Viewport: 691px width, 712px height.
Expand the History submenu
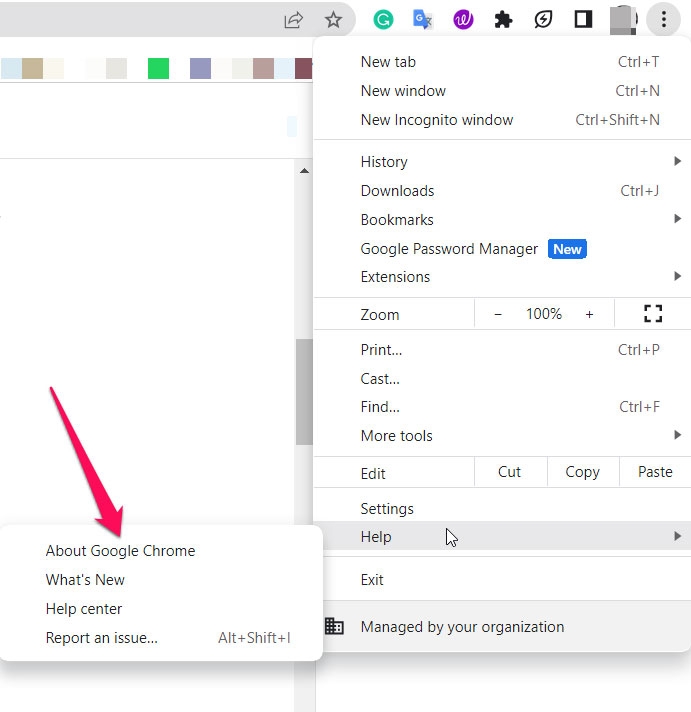tap(502, 162)
